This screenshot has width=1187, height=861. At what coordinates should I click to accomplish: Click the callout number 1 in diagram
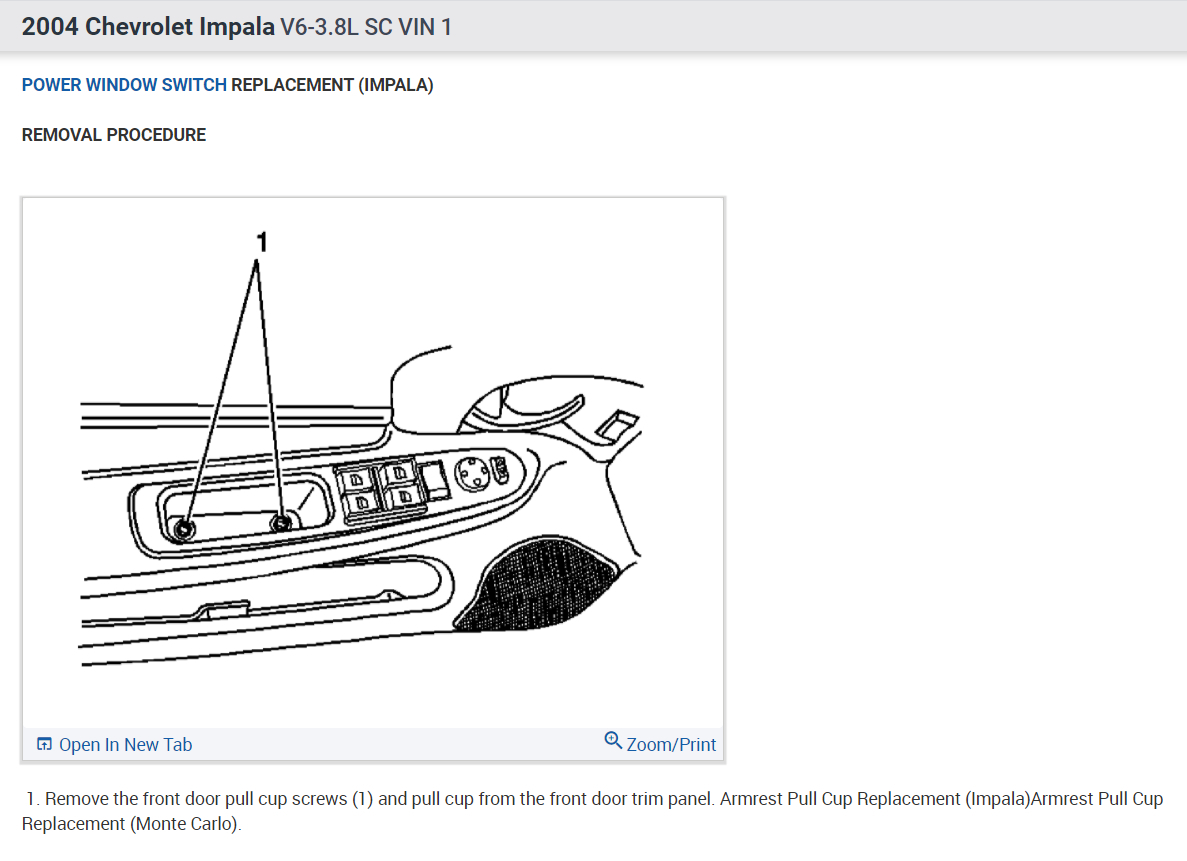pos(262,242)
